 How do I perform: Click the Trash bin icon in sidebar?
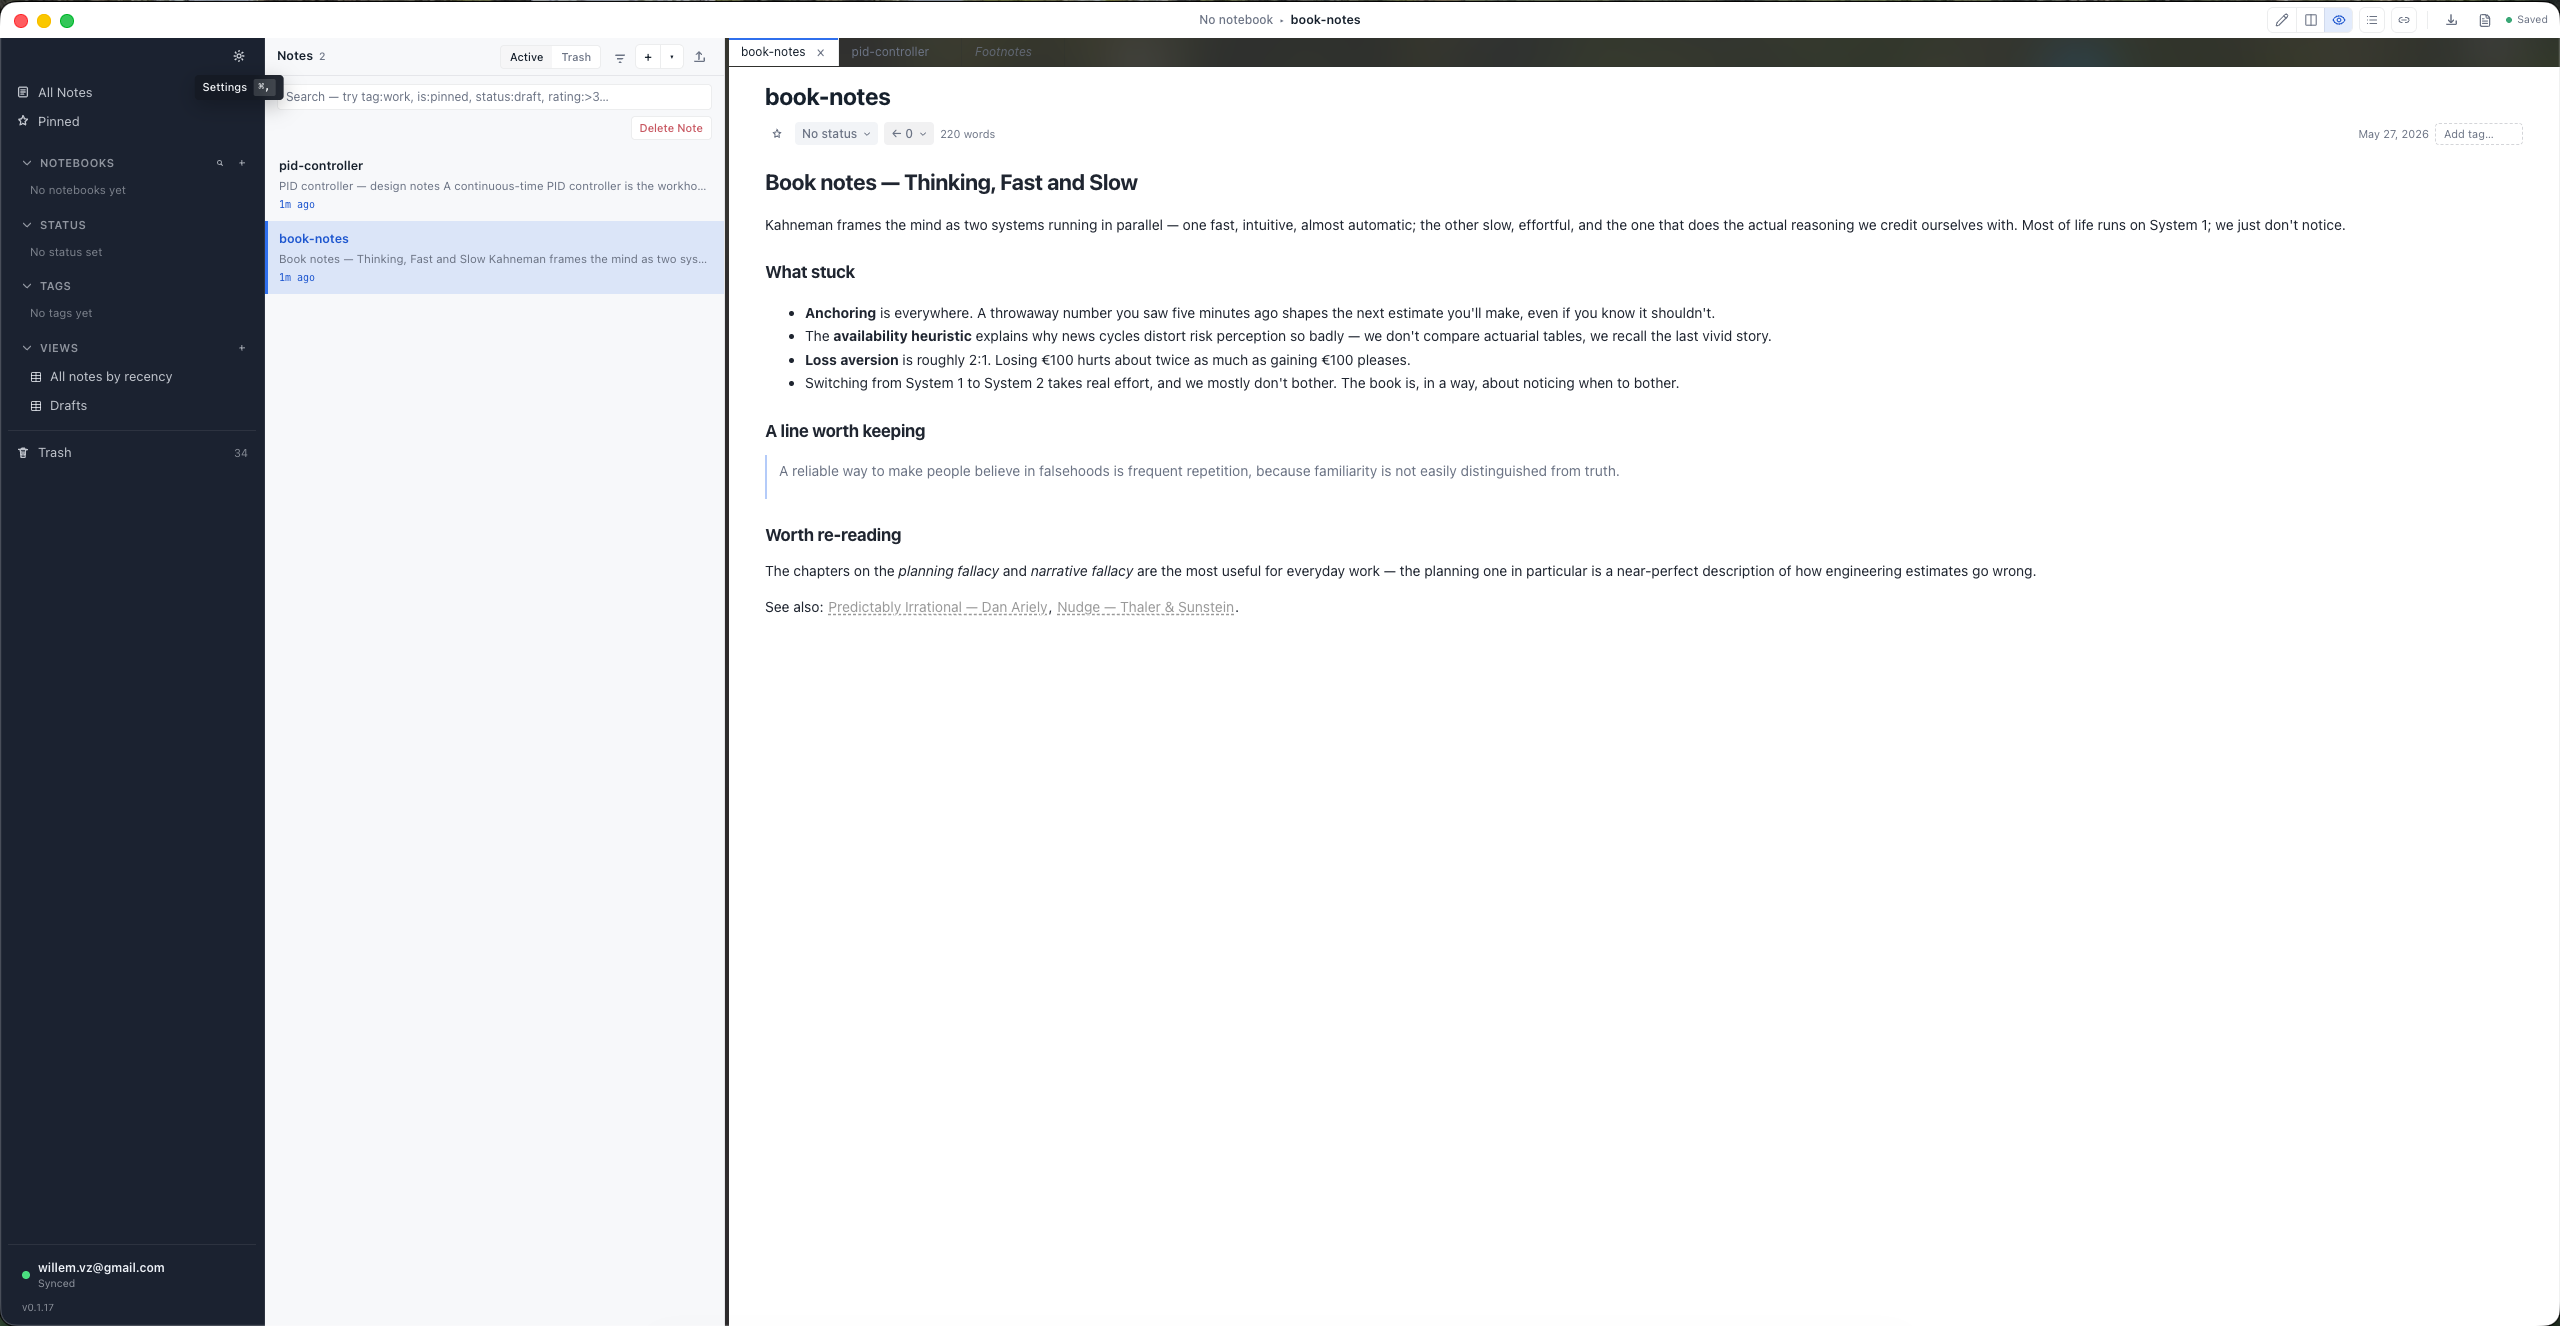tap(23, 453)
